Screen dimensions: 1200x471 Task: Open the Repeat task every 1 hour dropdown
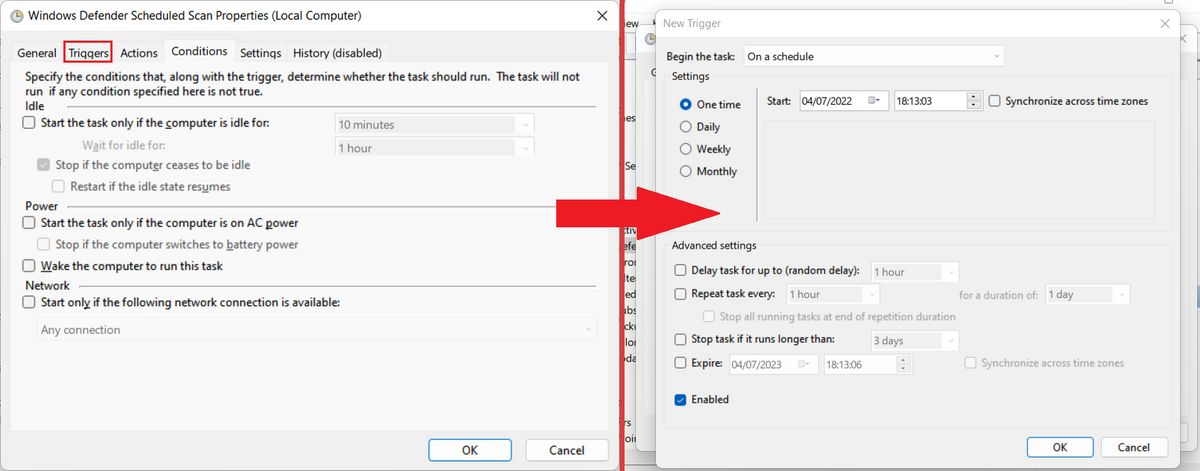[833, 294]
